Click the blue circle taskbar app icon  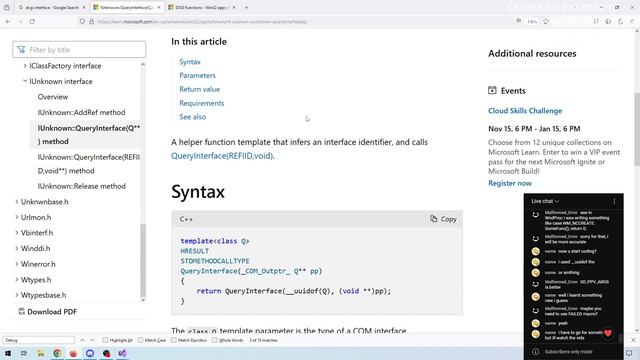pos(90,353)
